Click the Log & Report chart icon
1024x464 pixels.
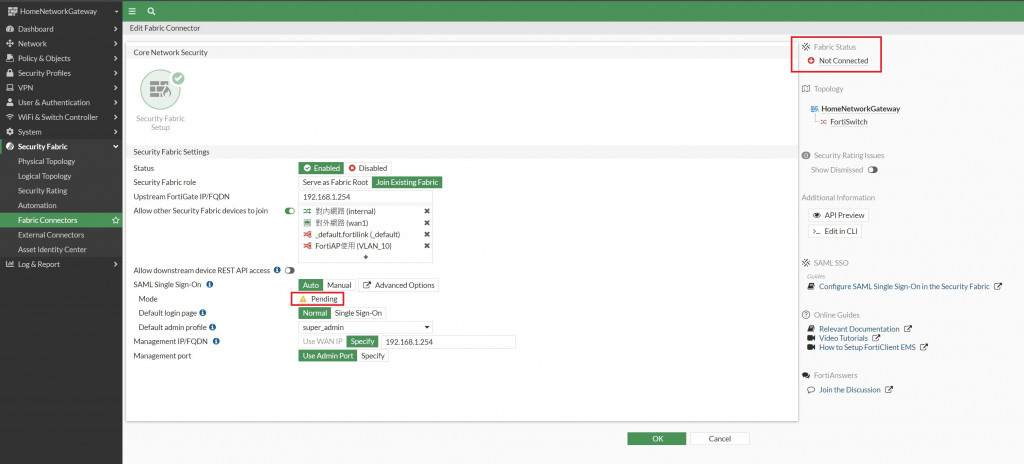click(x=10, y=265)
